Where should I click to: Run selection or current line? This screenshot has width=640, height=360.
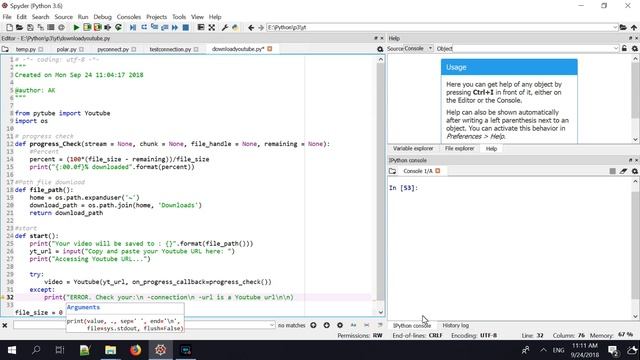[x=108, y=27]
